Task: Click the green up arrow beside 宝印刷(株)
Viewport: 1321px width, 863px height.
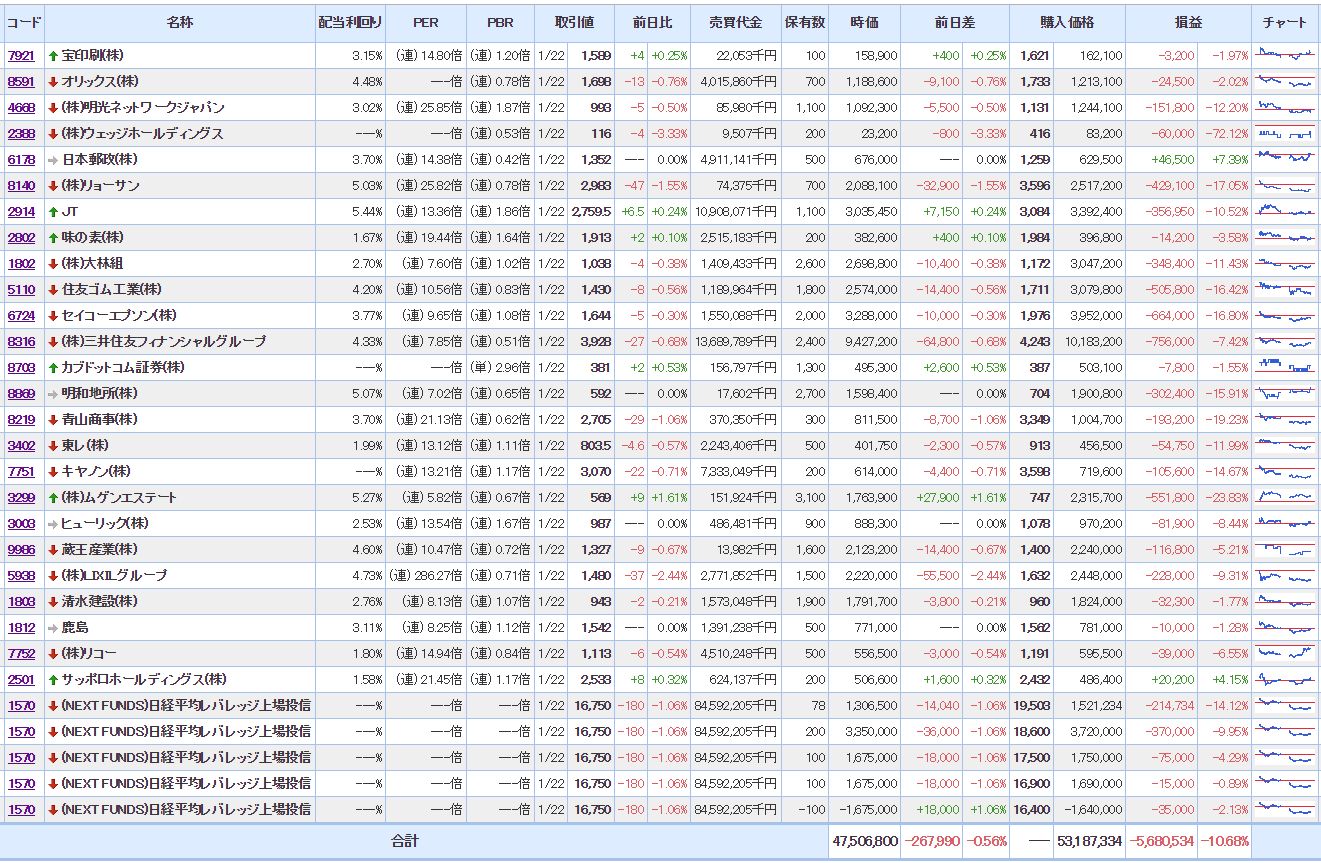Action: 53,55
